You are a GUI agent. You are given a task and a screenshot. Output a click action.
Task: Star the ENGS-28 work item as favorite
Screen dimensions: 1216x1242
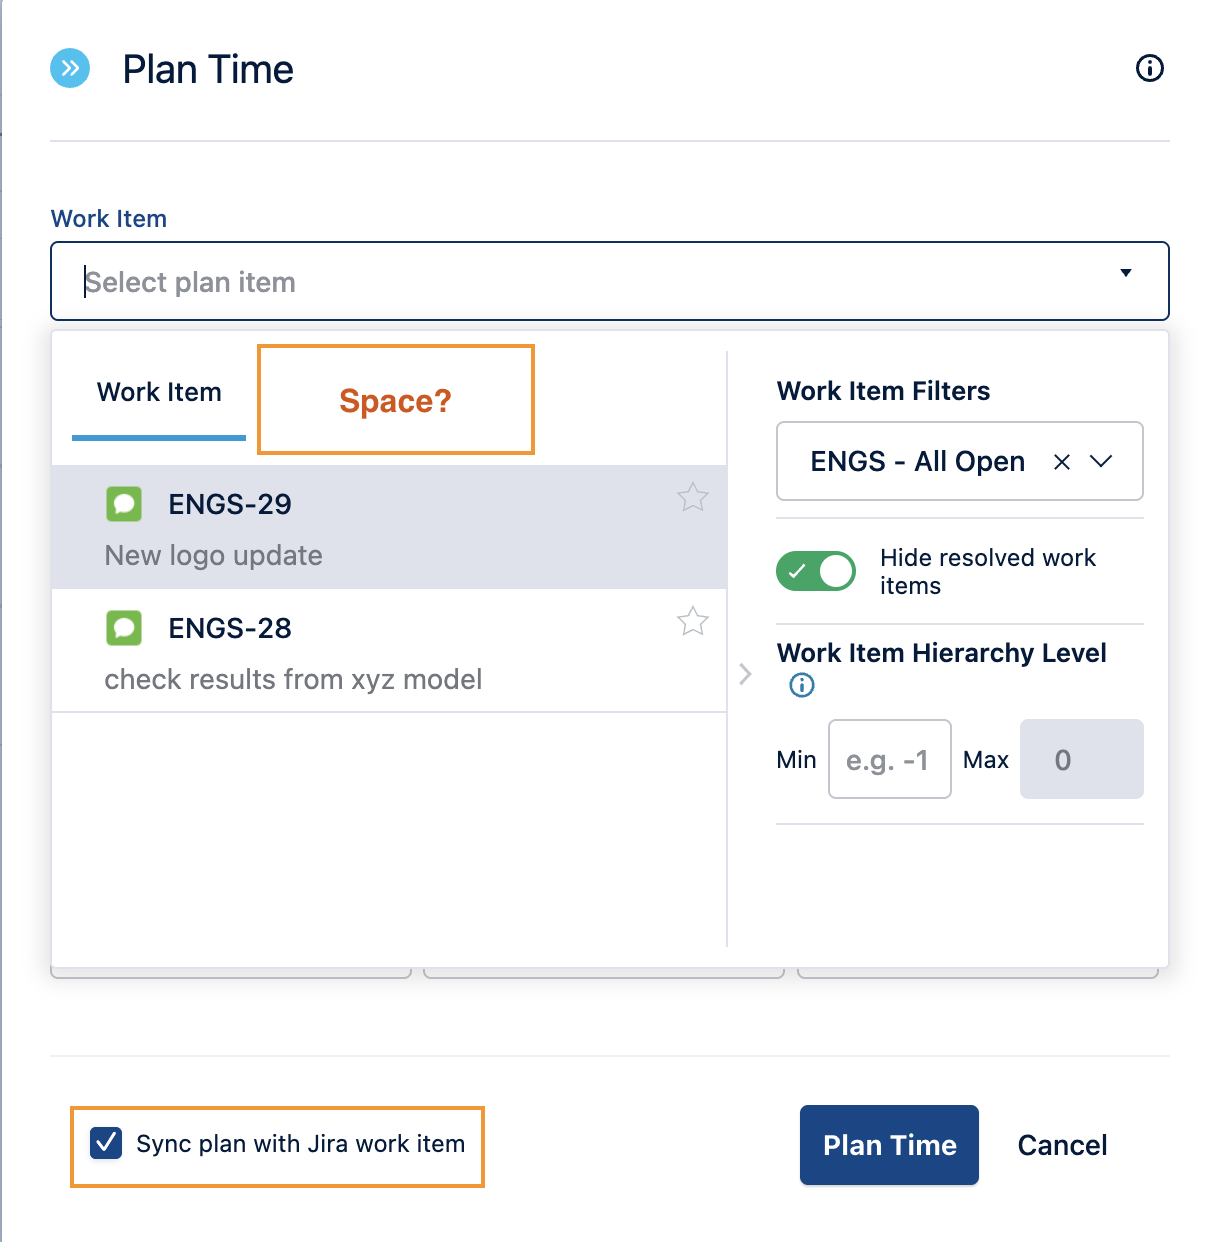point(693,621)
